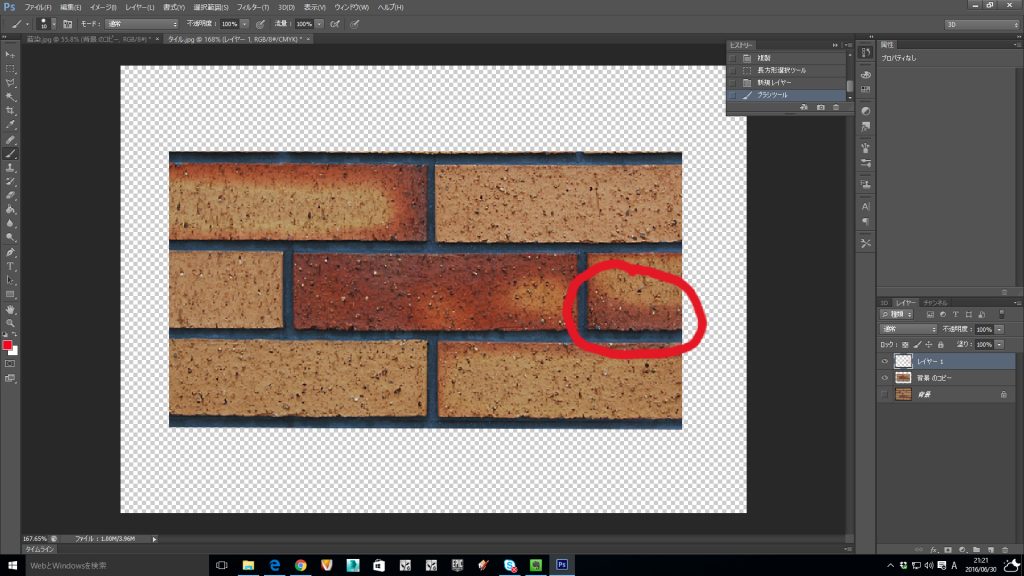Select the Hand tool

(x=10, y=309)
